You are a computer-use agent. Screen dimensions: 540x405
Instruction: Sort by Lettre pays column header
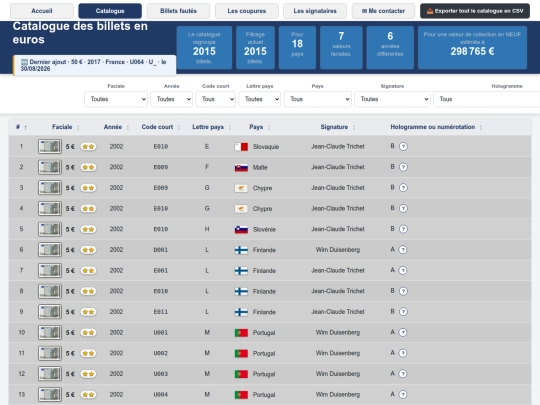point(211,127)
